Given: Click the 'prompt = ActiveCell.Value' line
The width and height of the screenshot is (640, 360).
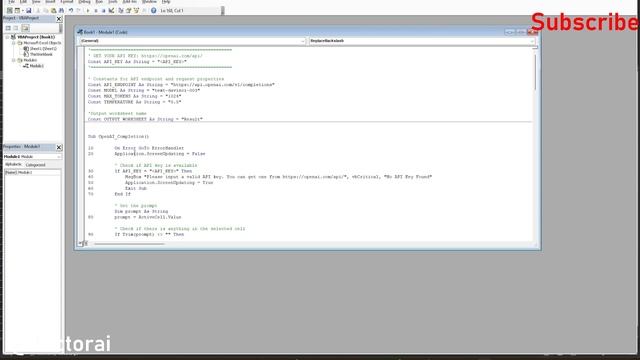Looking at the screenshot, I should (148, 217).
